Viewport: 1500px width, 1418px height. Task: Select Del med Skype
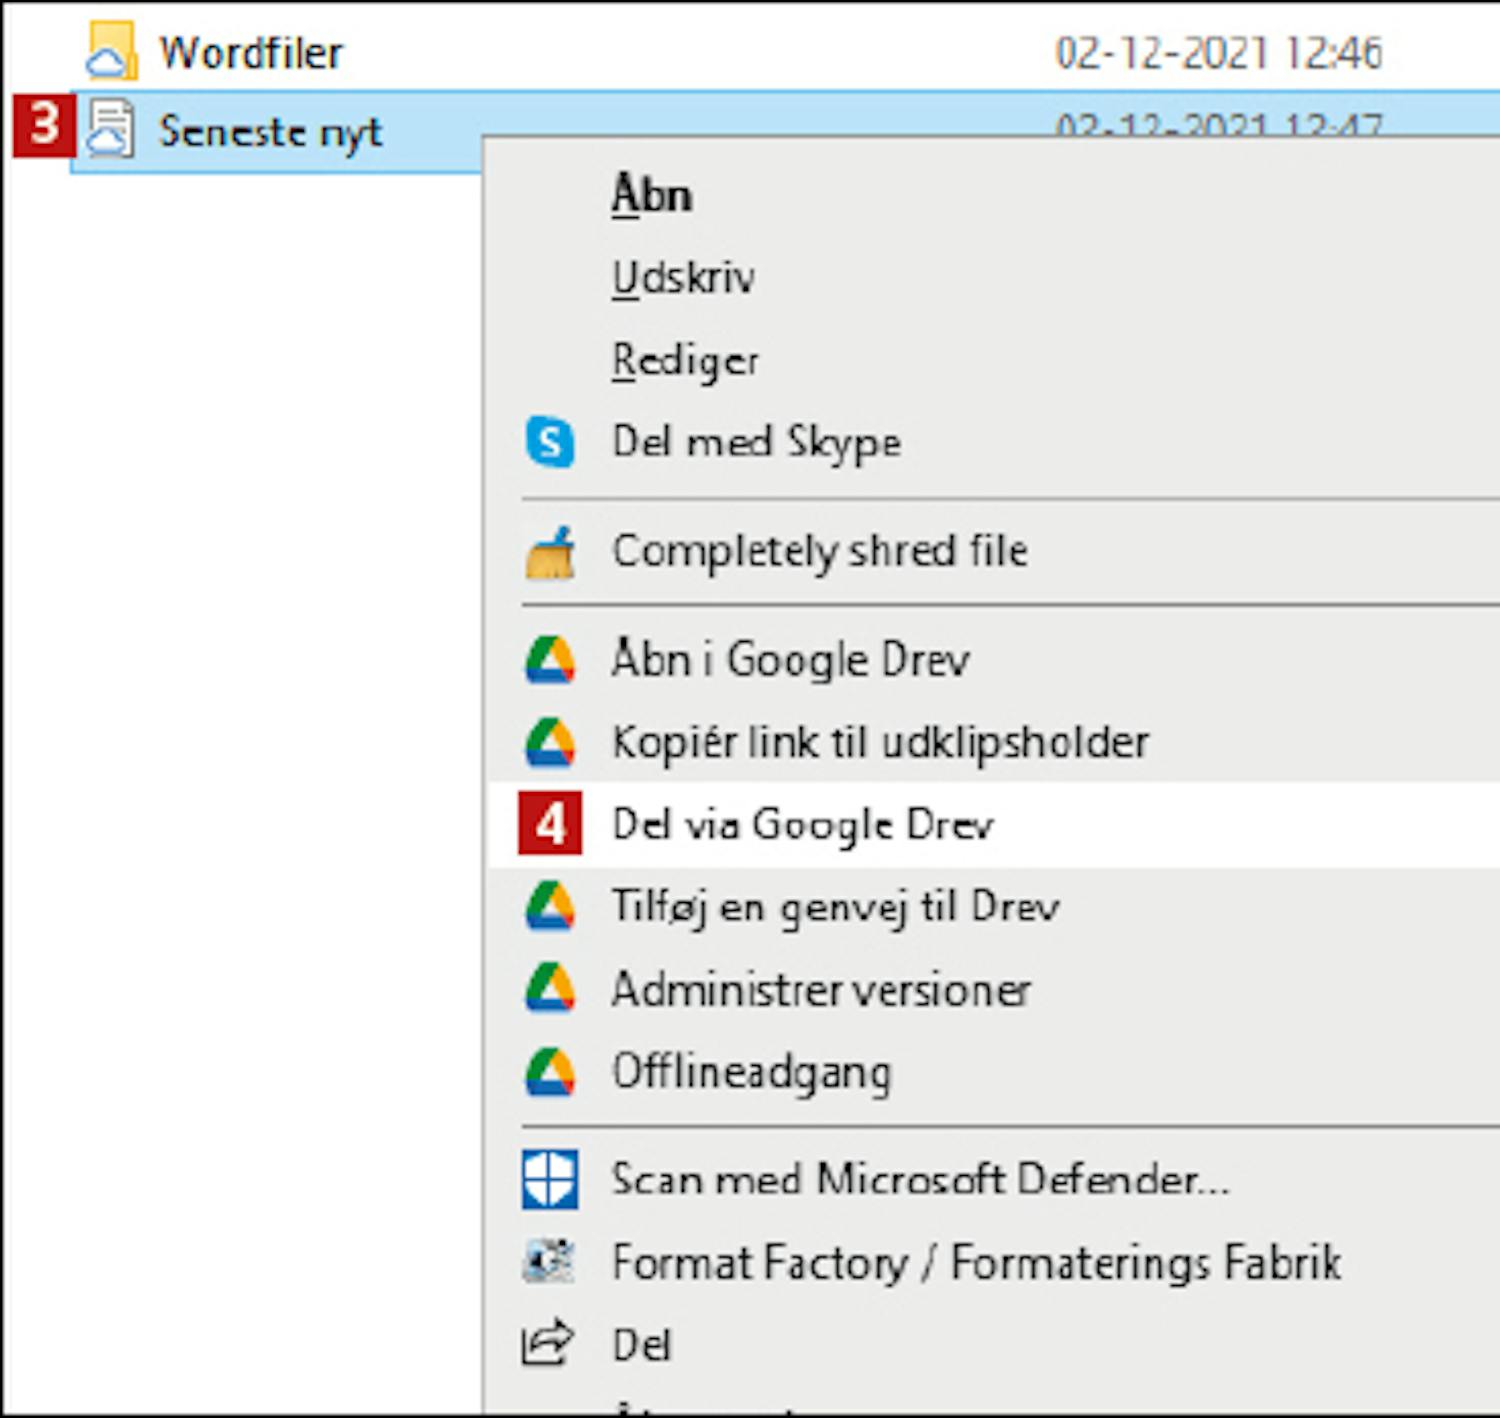(757, 442)
